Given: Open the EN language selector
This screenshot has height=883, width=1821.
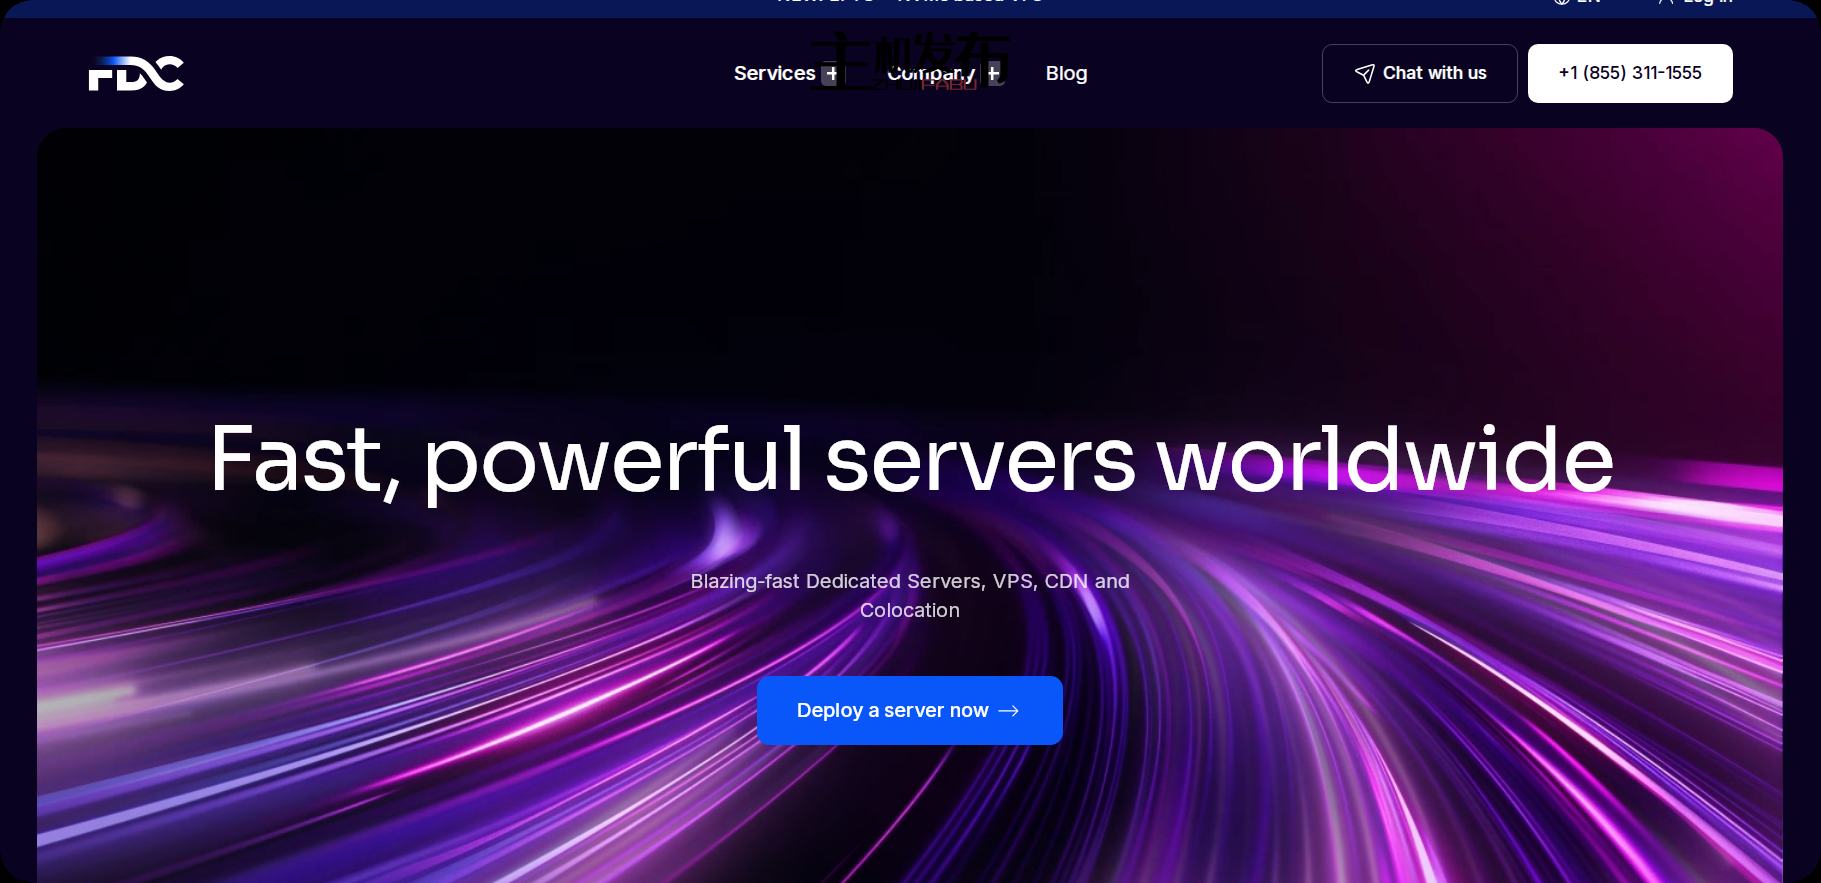Looking at the screenshot, I should 1588,3.
